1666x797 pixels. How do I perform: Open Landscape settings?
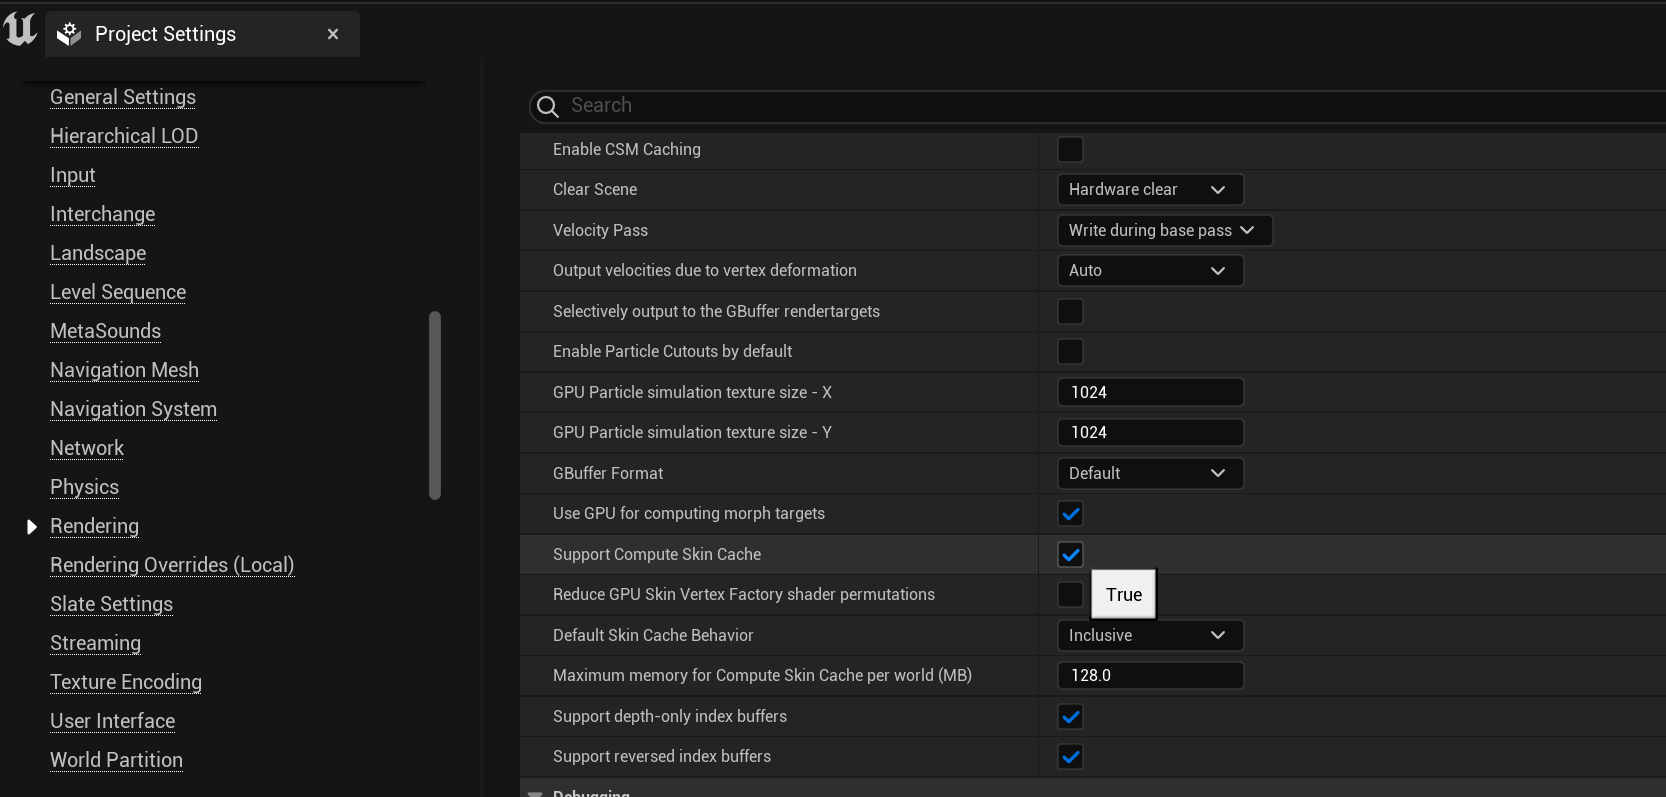tap(98, 253)
